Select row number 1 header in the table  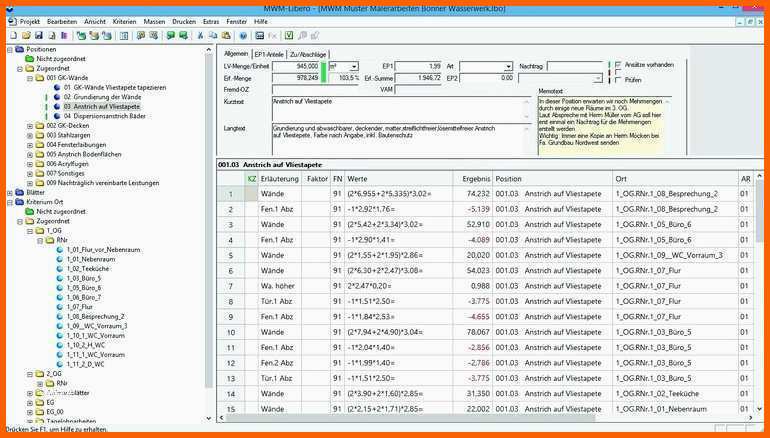(231, 194)
